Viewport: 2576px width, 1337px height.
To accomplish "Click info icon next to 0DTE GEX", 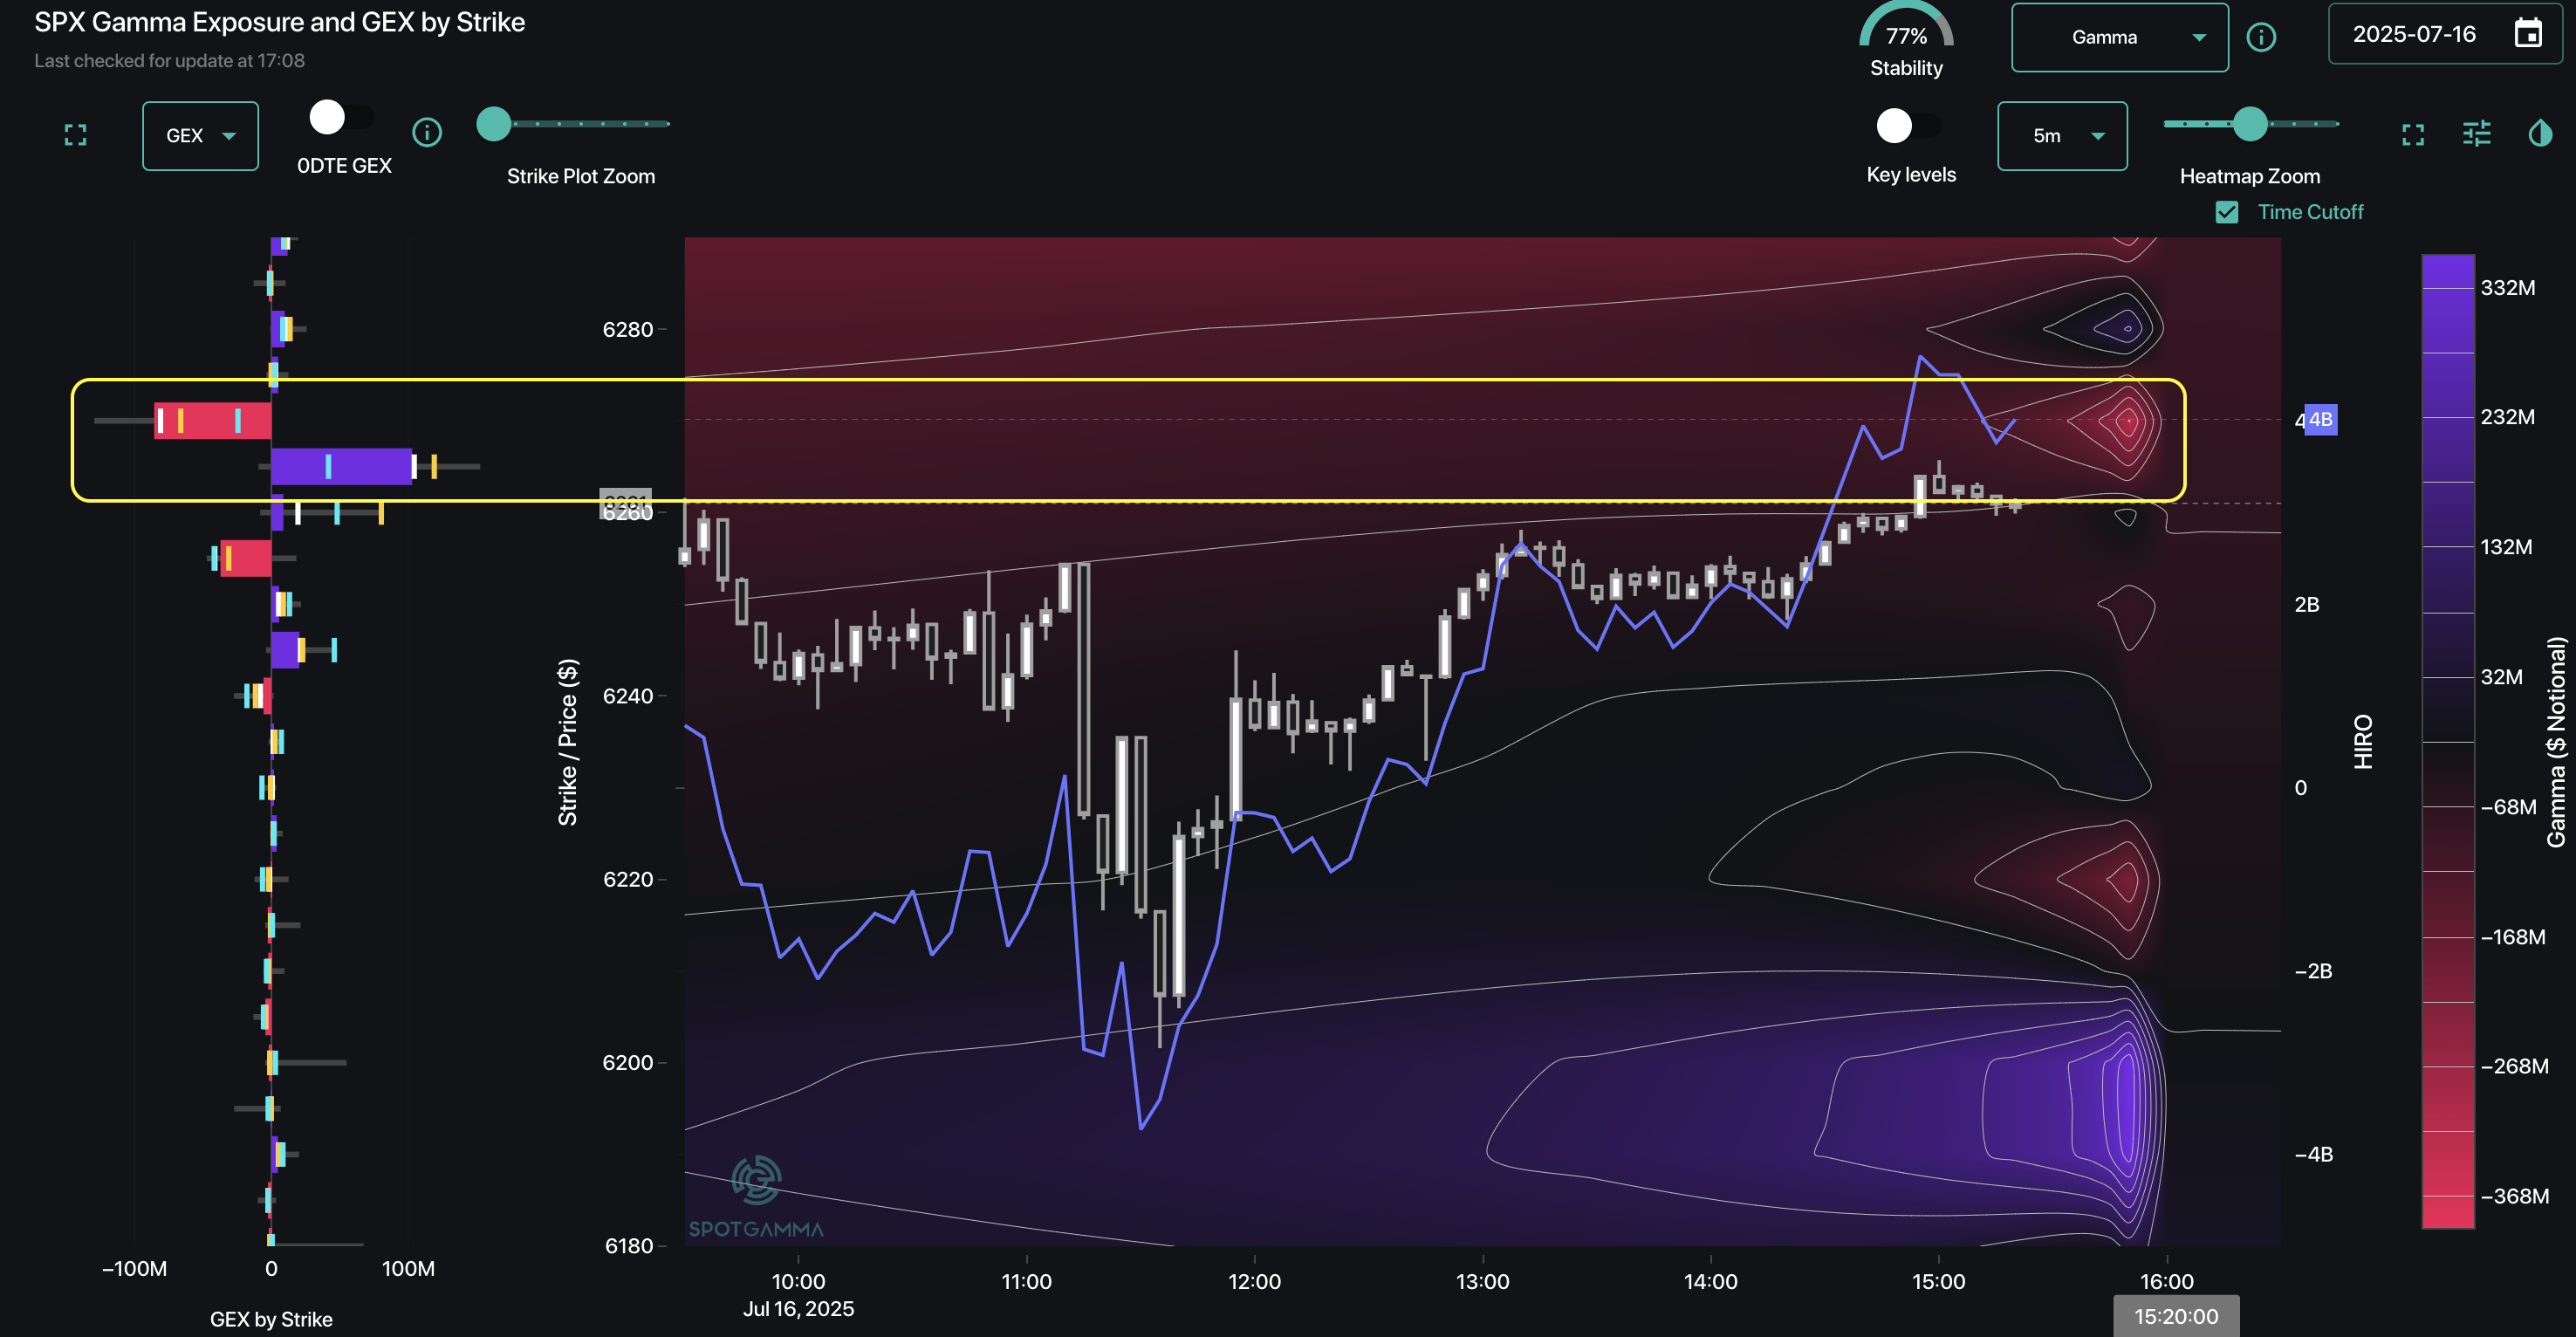I will pyautogui.click(x=427, y=132).
